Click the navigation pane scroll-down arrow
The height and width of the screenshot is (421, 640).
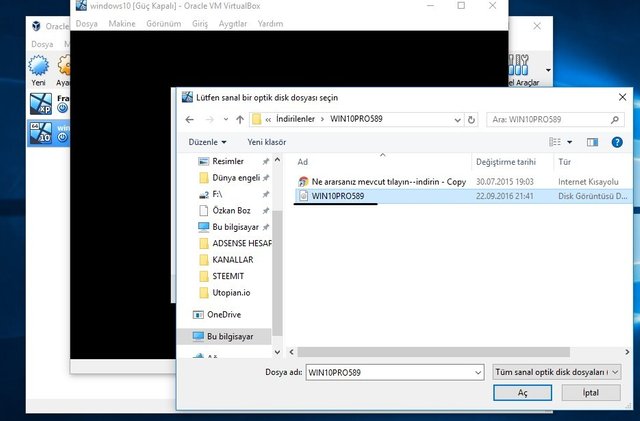pyautogui.click(x=278, y=352)
